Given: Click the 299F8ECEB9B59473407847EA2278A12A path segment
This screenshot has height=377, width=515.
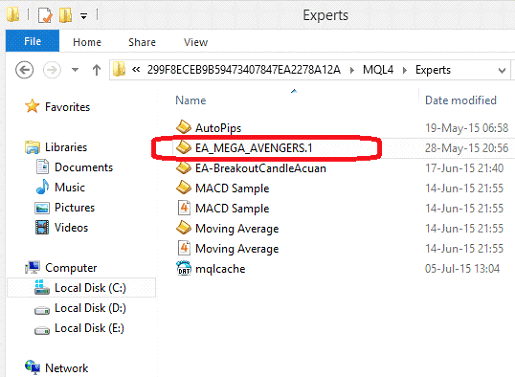Looking at the screenshot, I should (244, 70).
